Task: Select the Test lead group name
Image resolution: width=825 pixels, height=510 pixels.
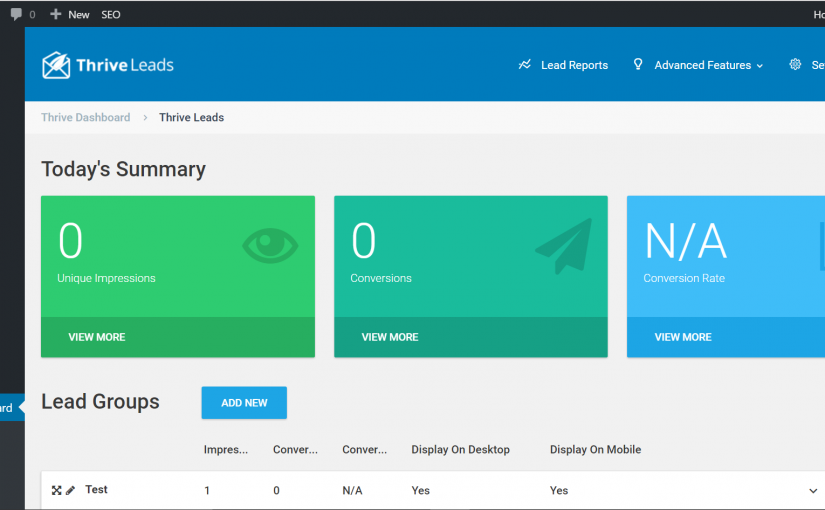Action: pos(96,489)
